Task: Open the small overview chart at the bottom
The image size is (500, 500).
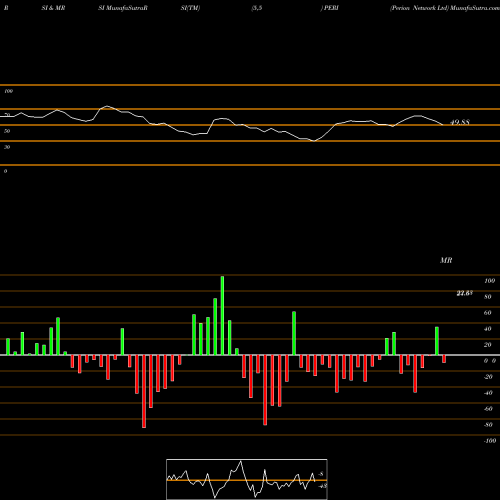Action: click(247, 479)
